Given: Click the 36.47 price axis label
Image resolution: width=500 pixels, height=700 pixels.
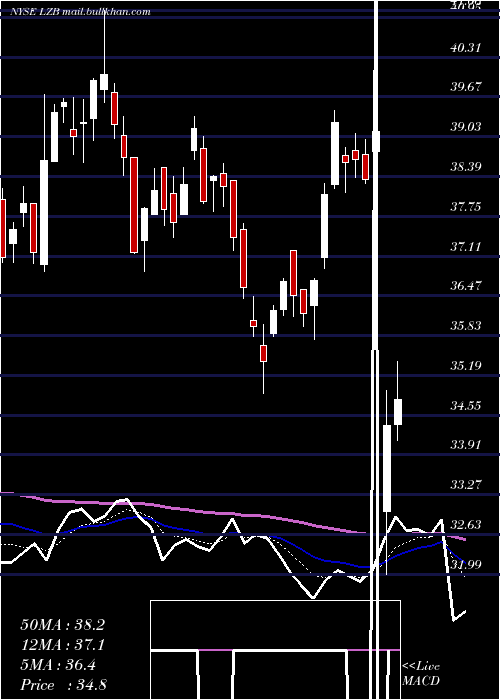Looking at the screenshot, I should pyautogui.click(x=466, y=285).
